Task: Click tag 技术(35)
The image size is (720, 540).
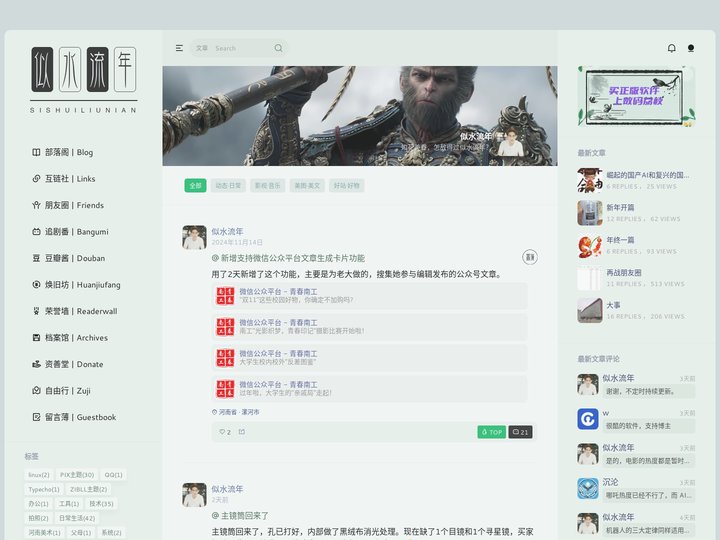Action: (x=101, y=504)
